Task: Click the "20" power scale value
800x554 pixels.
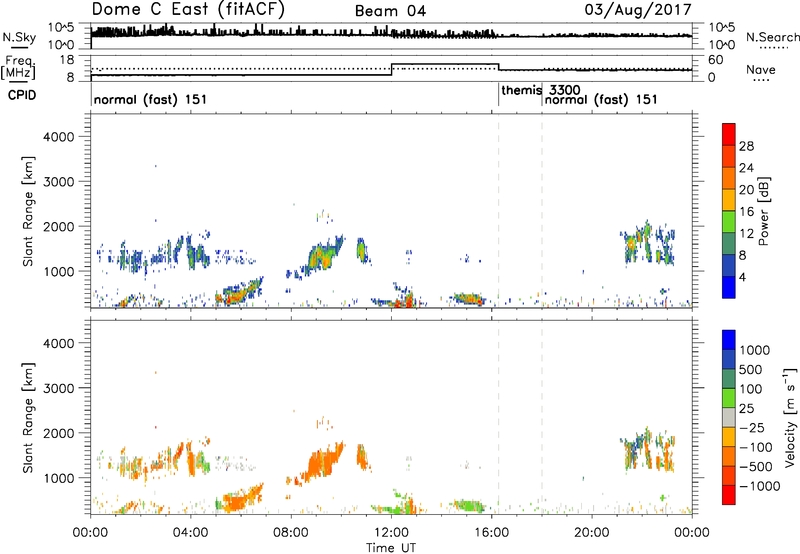Action: [x=746, y=190]
